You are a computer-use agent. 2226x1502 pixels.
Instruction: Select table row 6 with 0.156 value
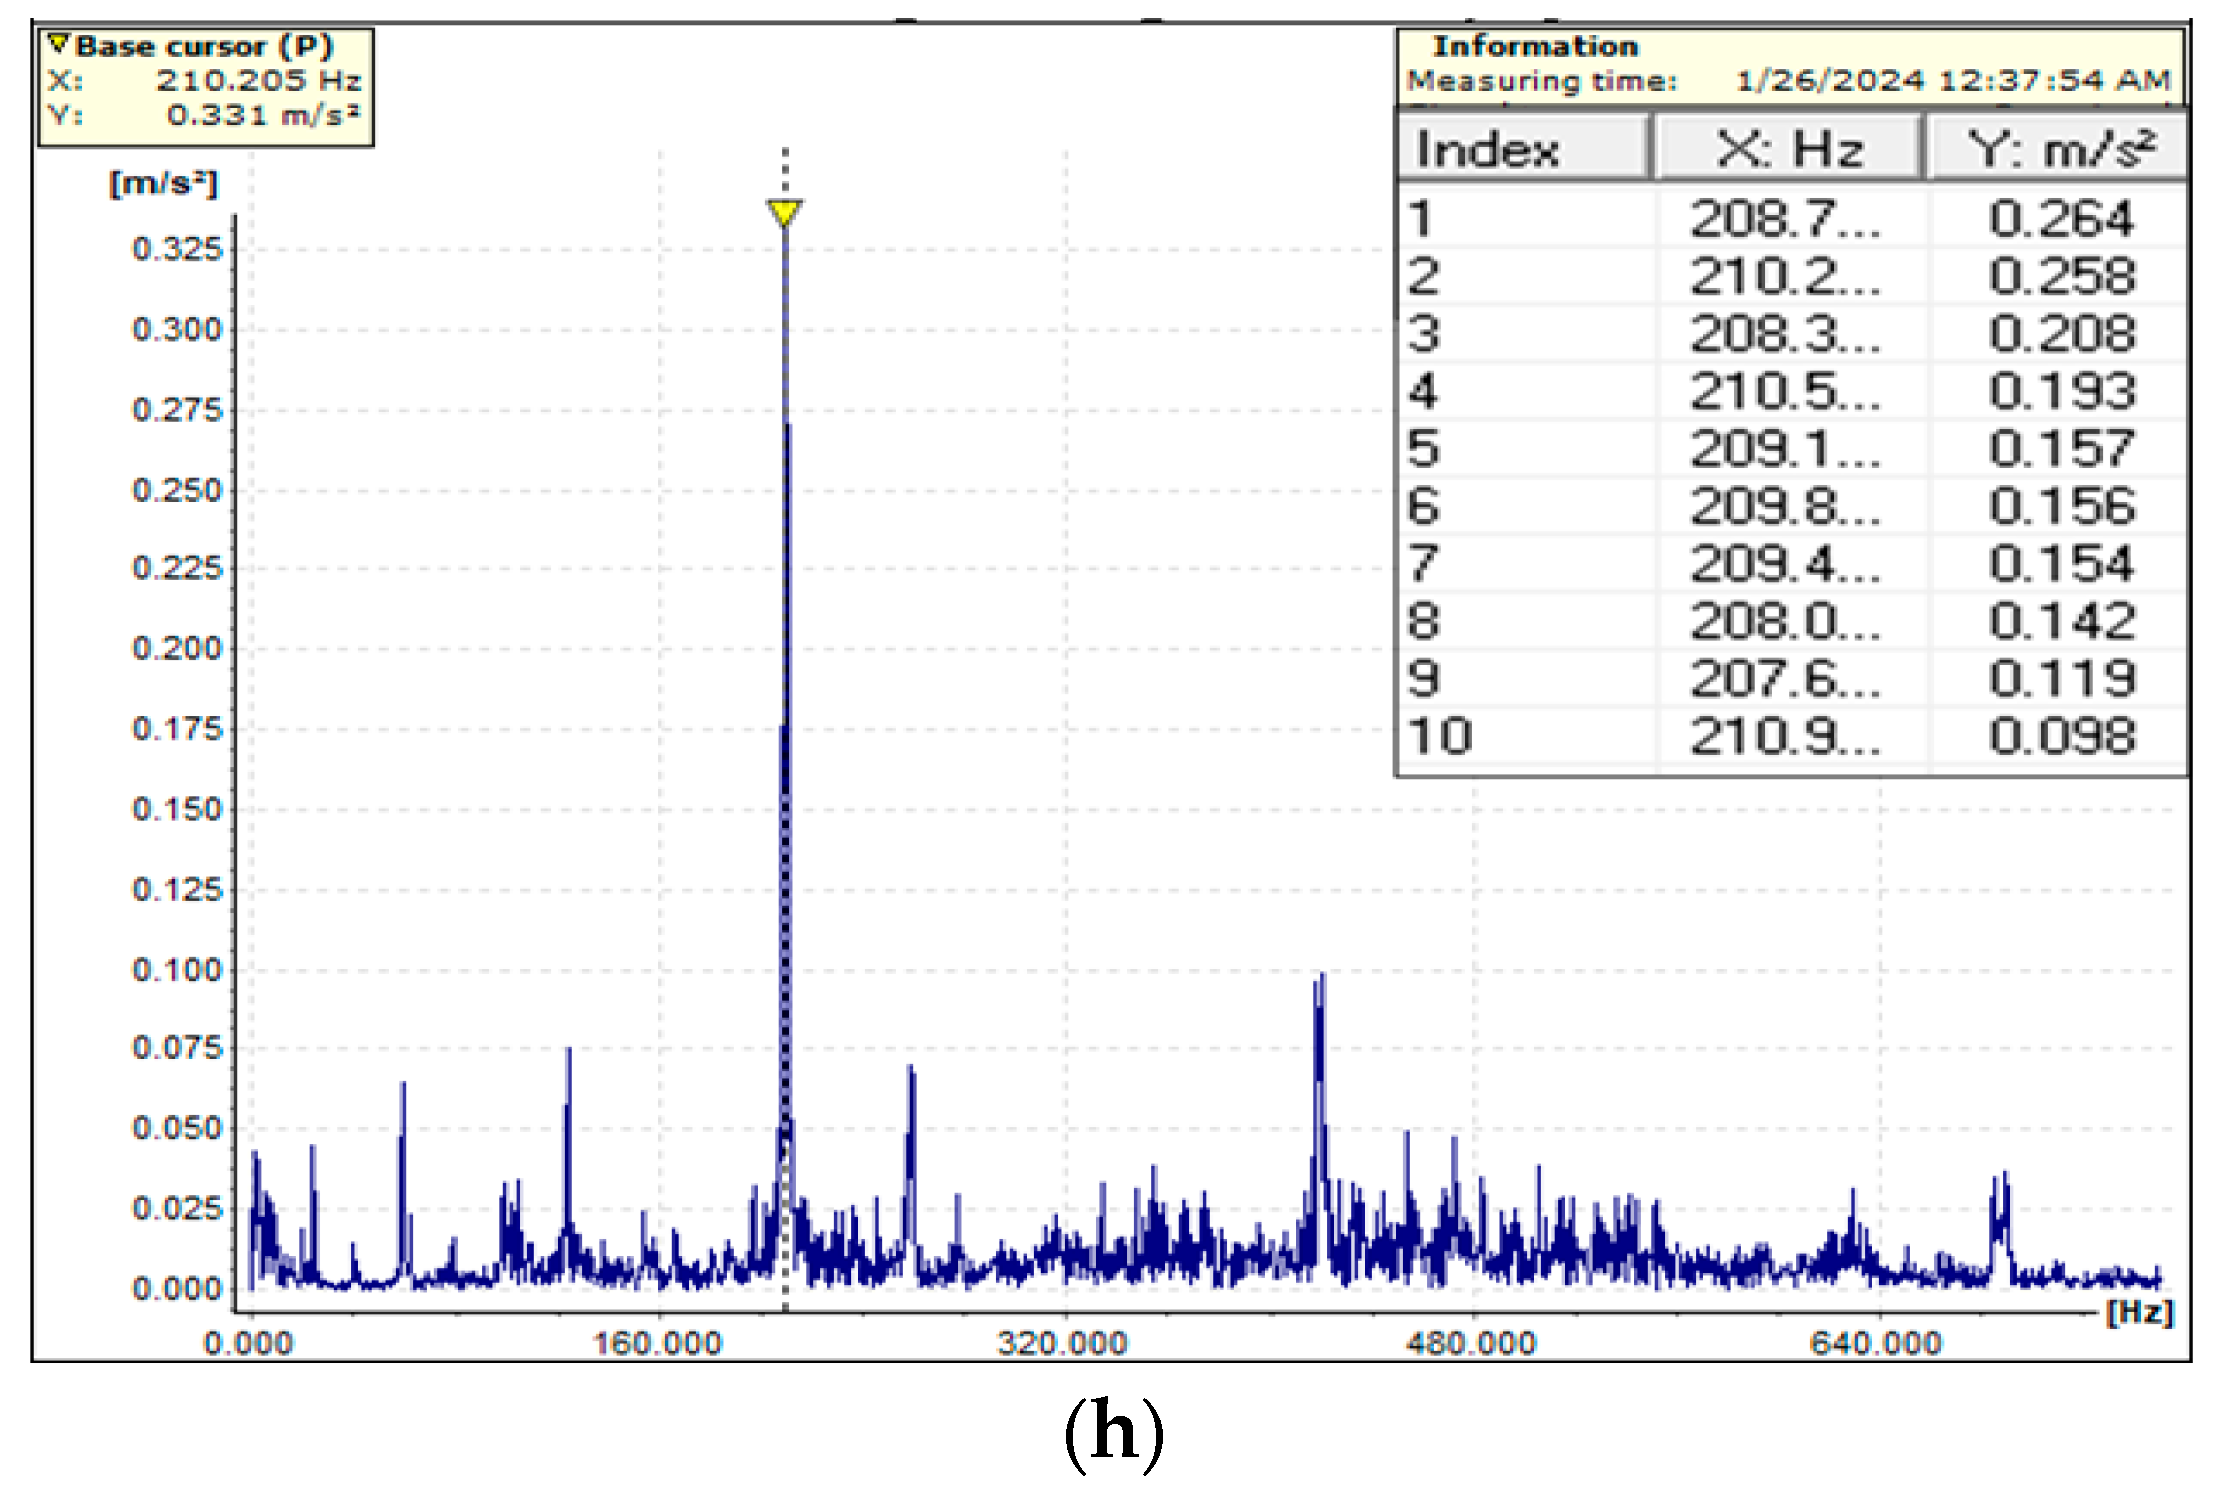tap(1790, 506)
